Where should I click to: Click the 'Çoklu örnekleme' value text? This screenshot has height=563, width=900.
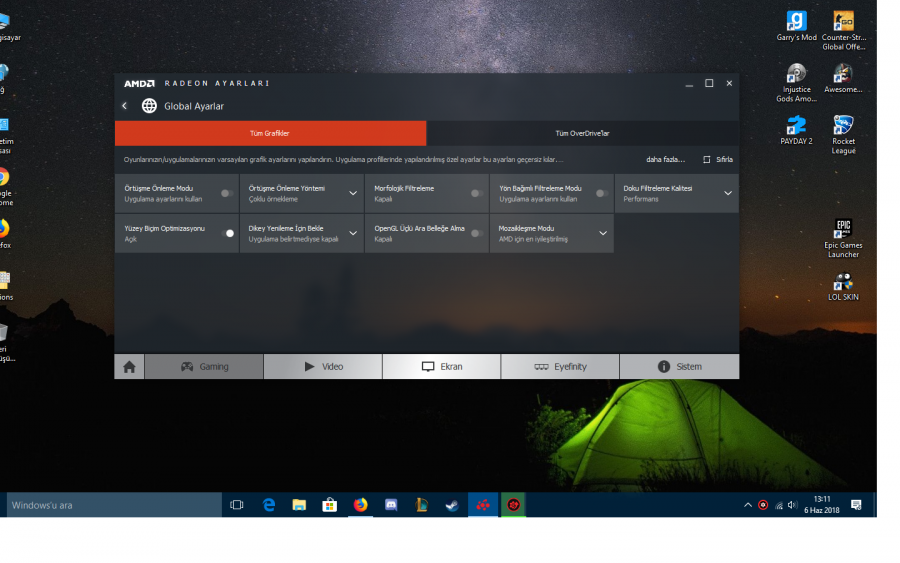click(x=273, y=199)
